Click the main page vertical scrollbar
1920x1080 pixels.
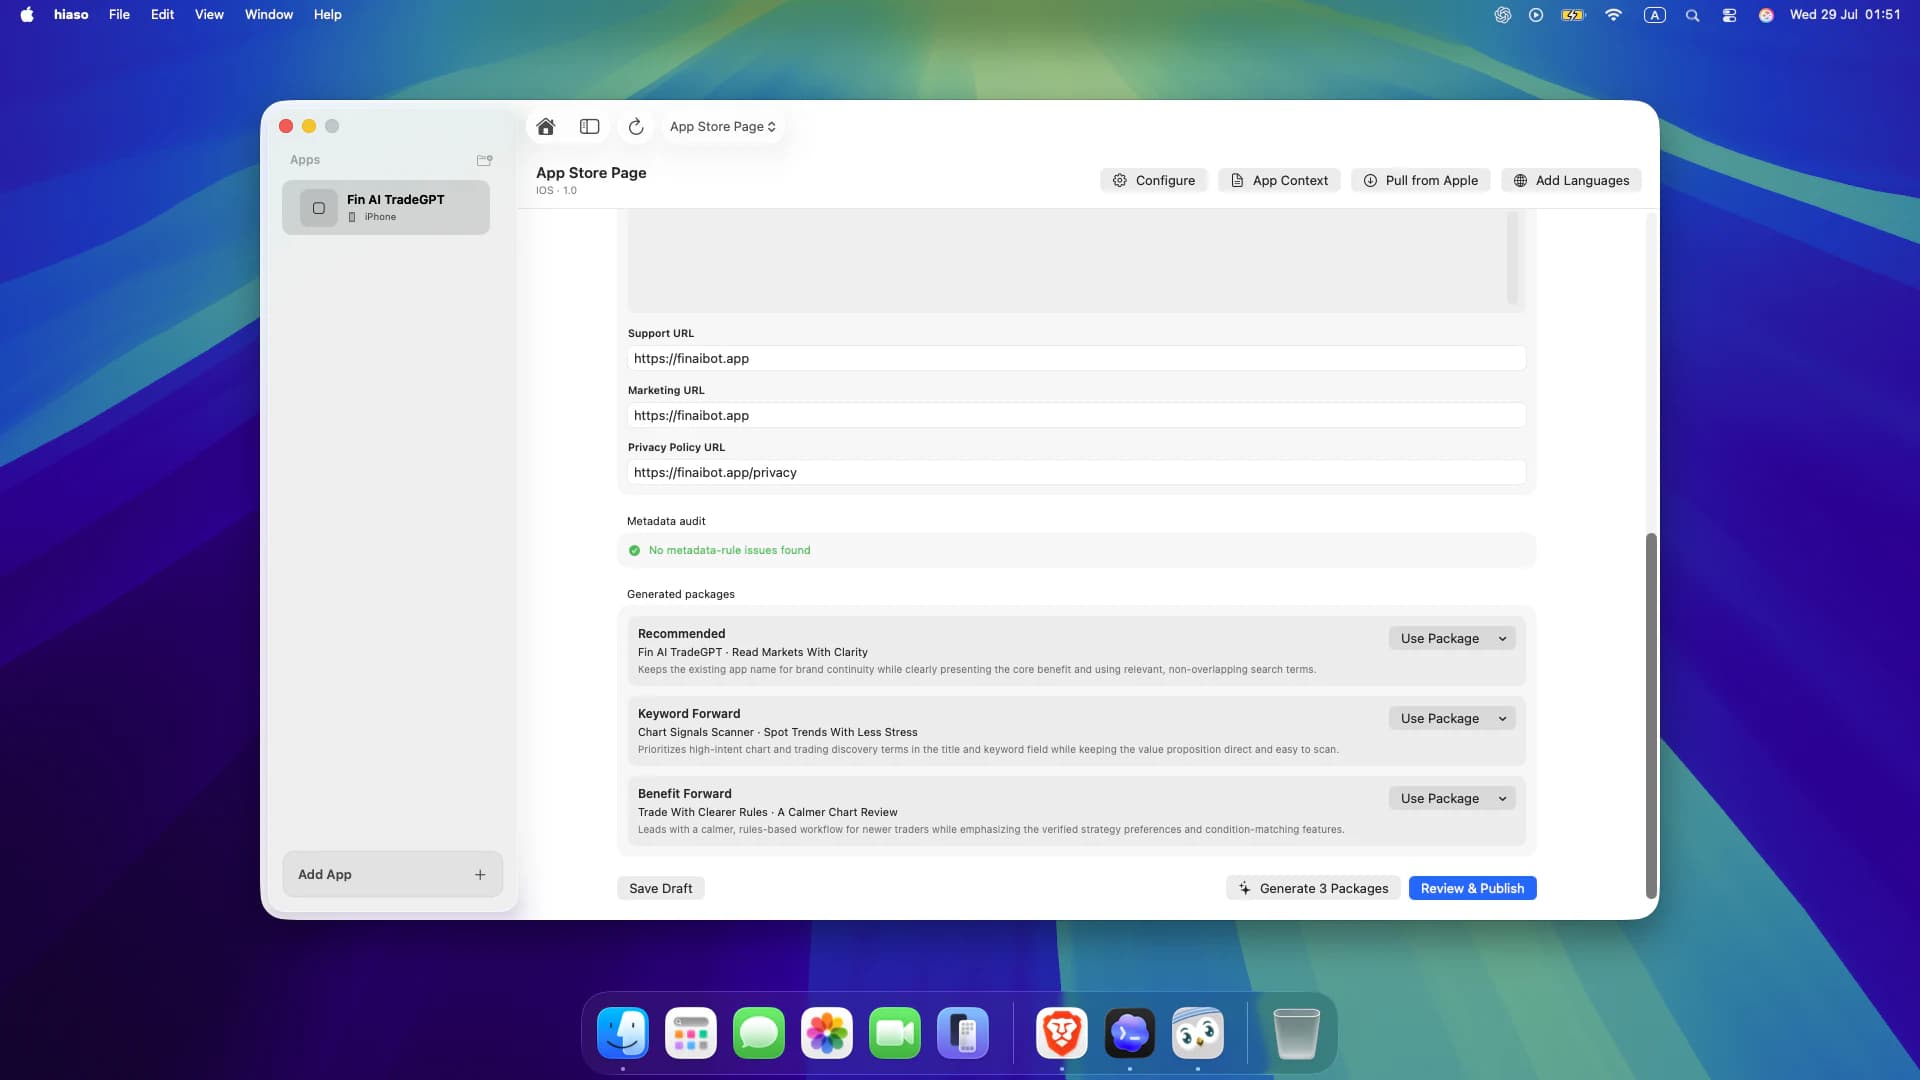pyautogui.click(x=1651, y=715)
